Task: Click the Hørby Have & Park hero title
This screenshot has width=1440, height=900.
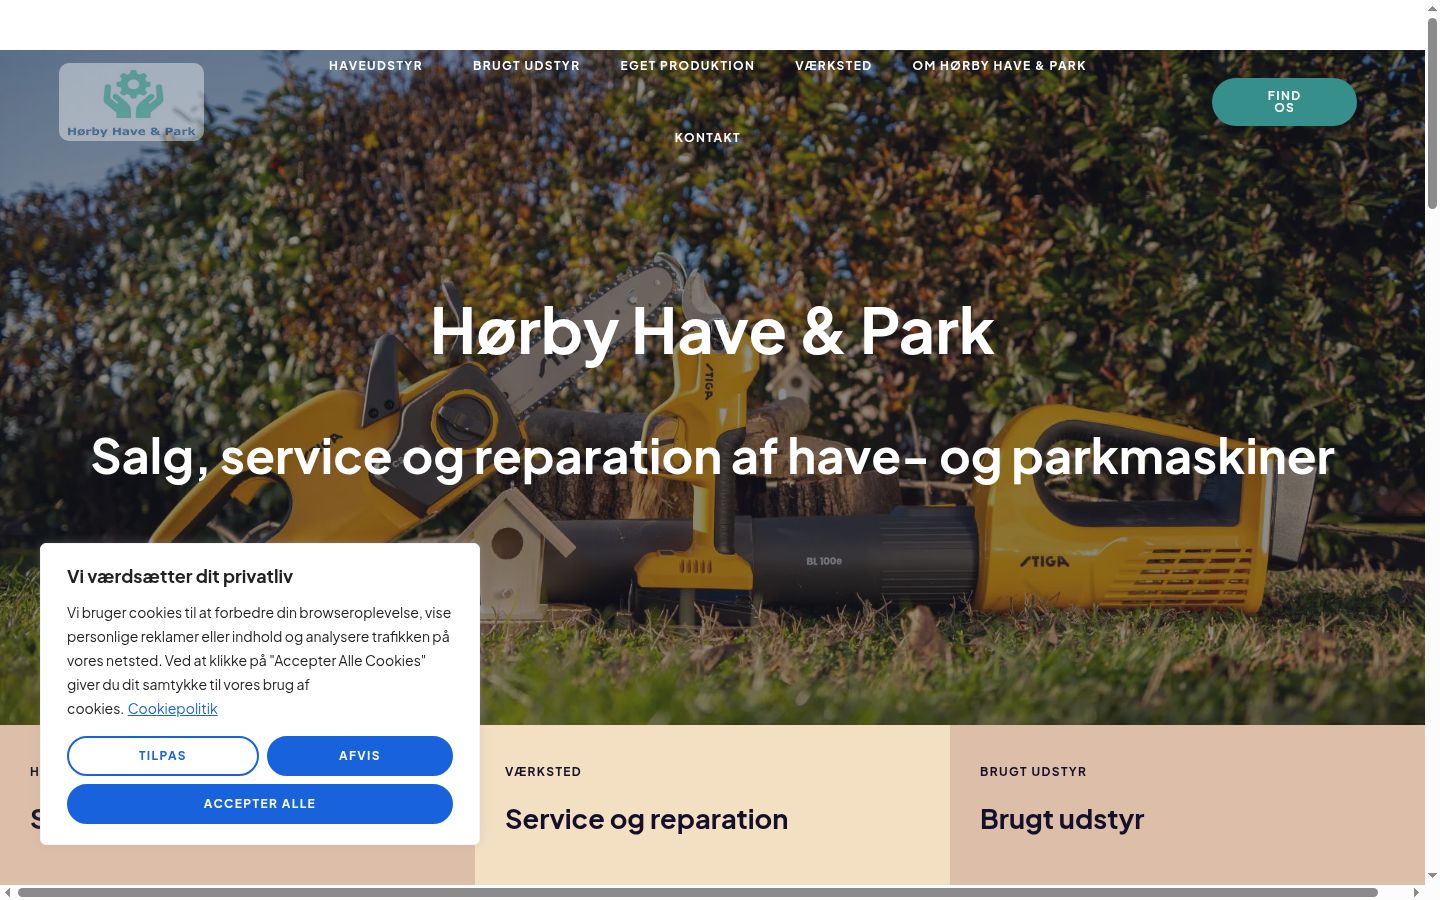Action: [x=712, y=332]
